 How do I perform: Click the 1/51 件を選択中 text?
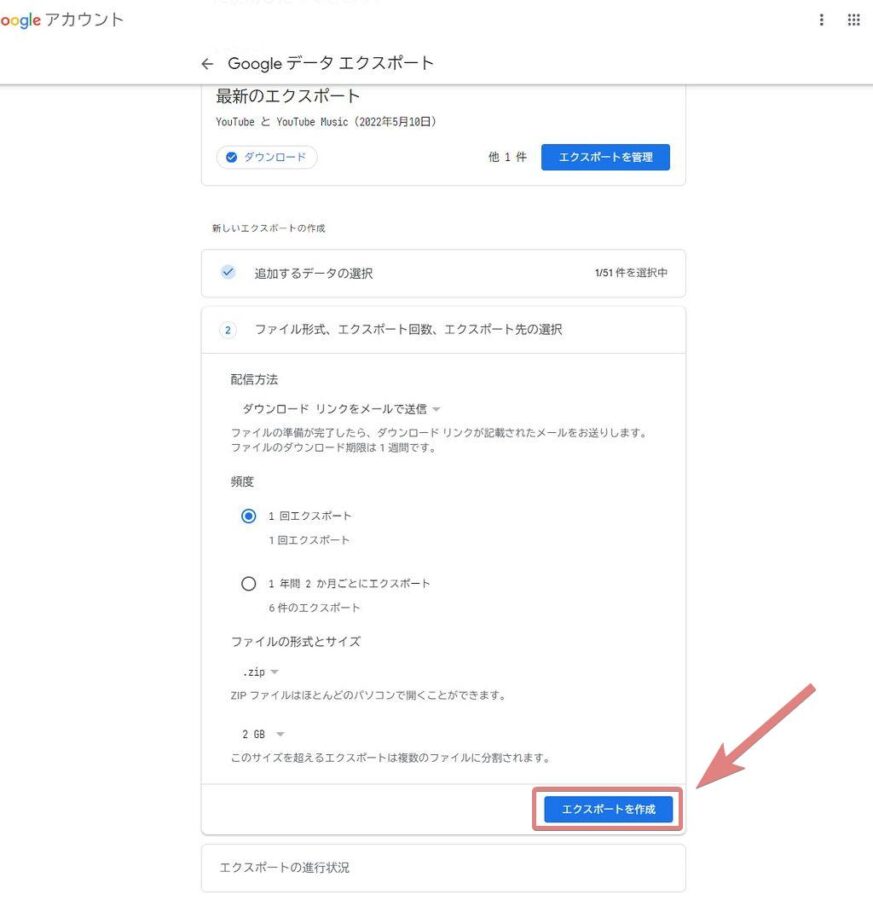pos(631,273)
